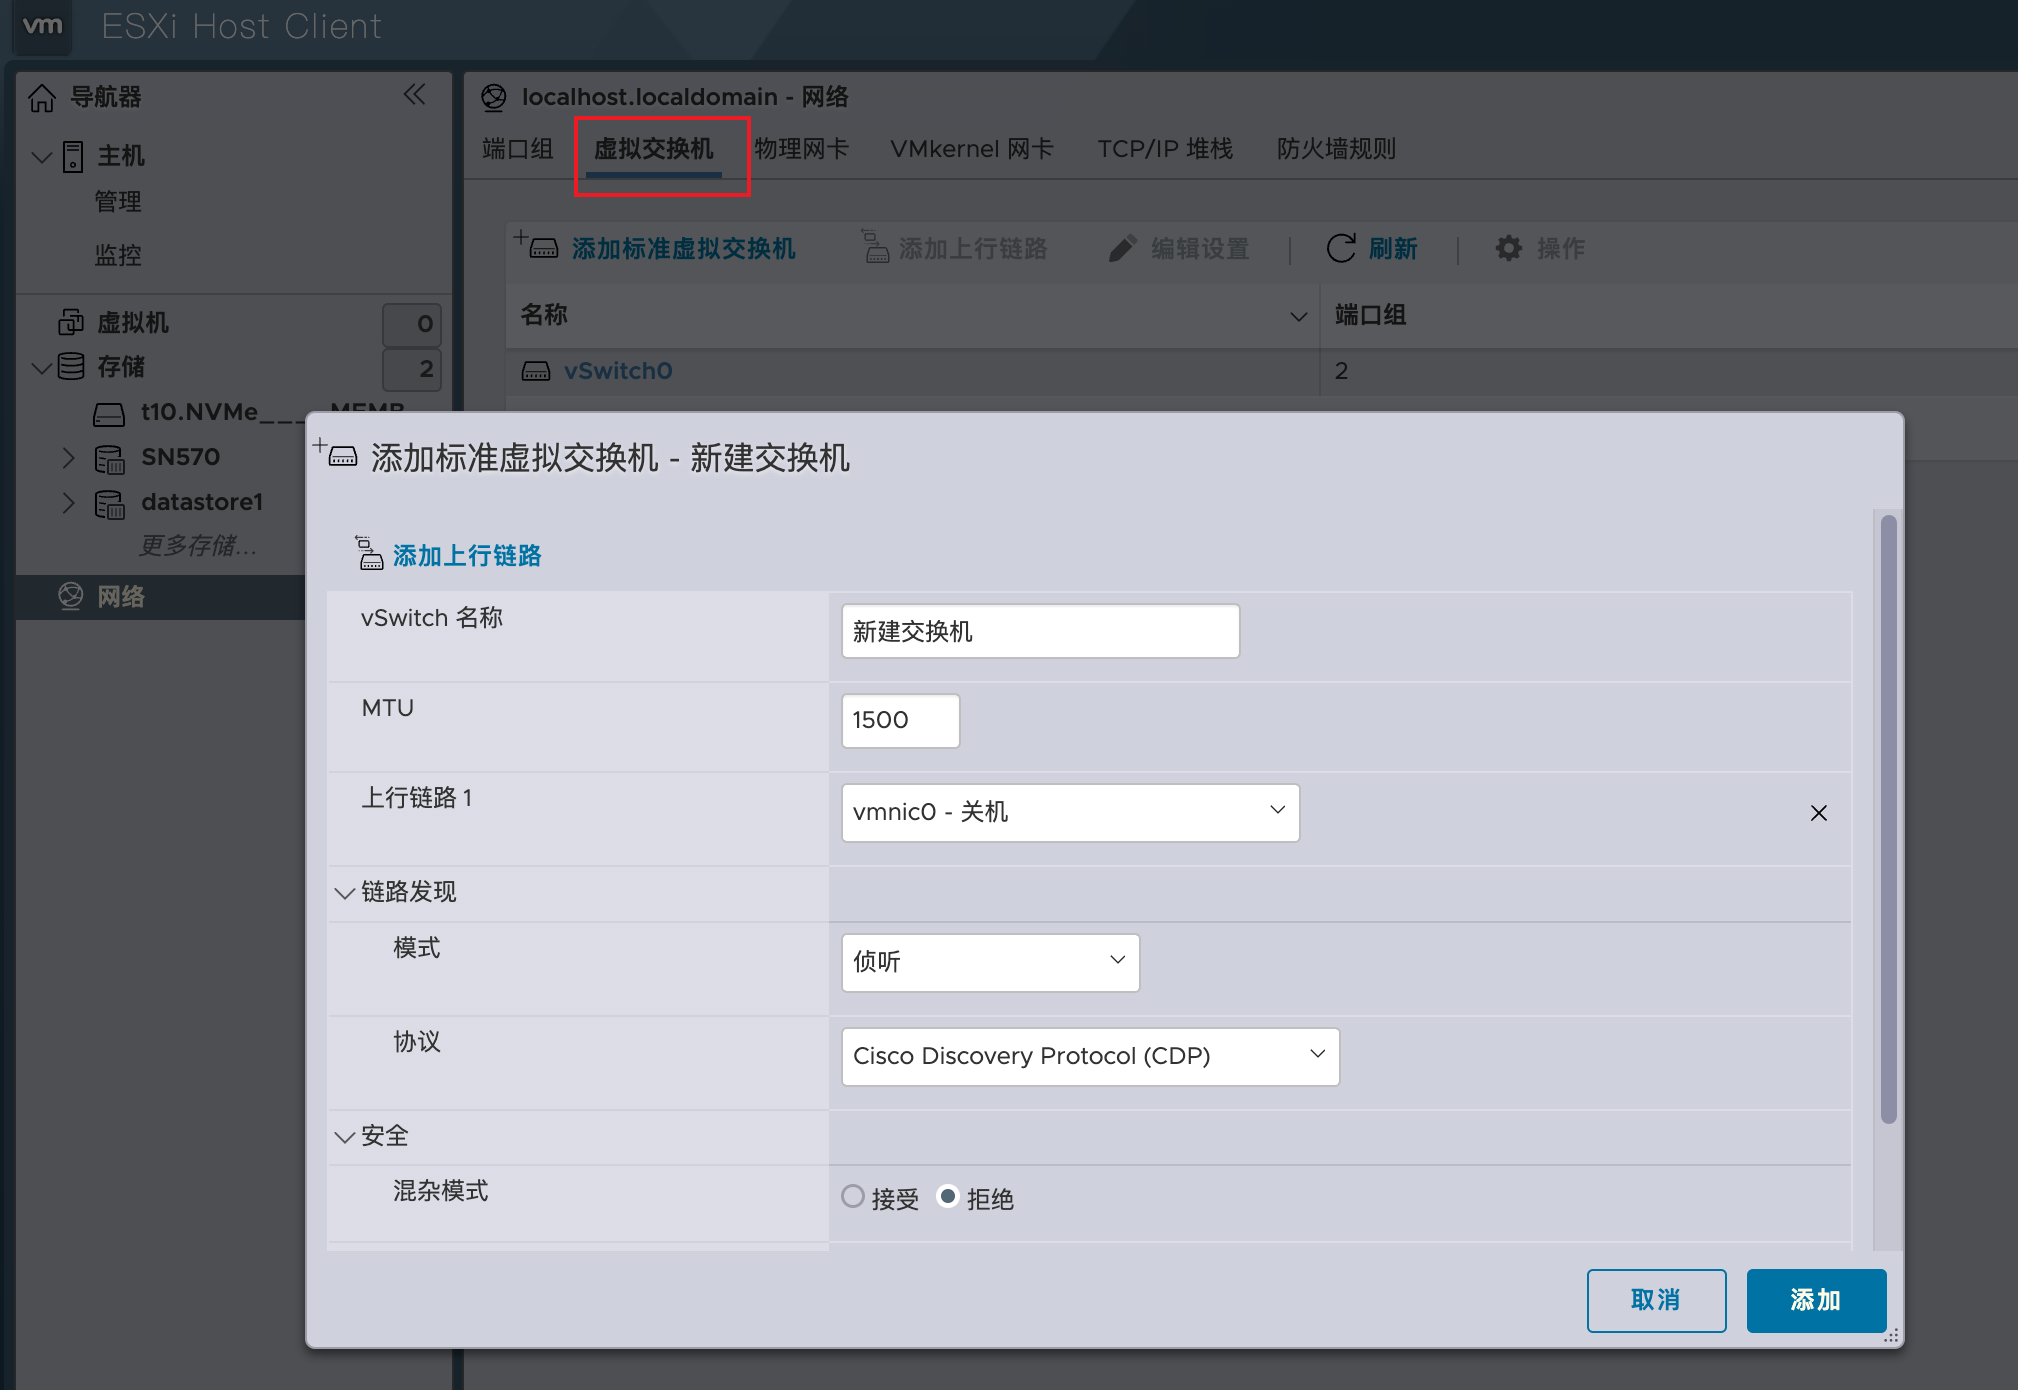Image resolution: width=2018 pixels, height=1390 pixels.
Task: Switch to the VMkernel 网卡 tab
Action: tap(972, 149)
